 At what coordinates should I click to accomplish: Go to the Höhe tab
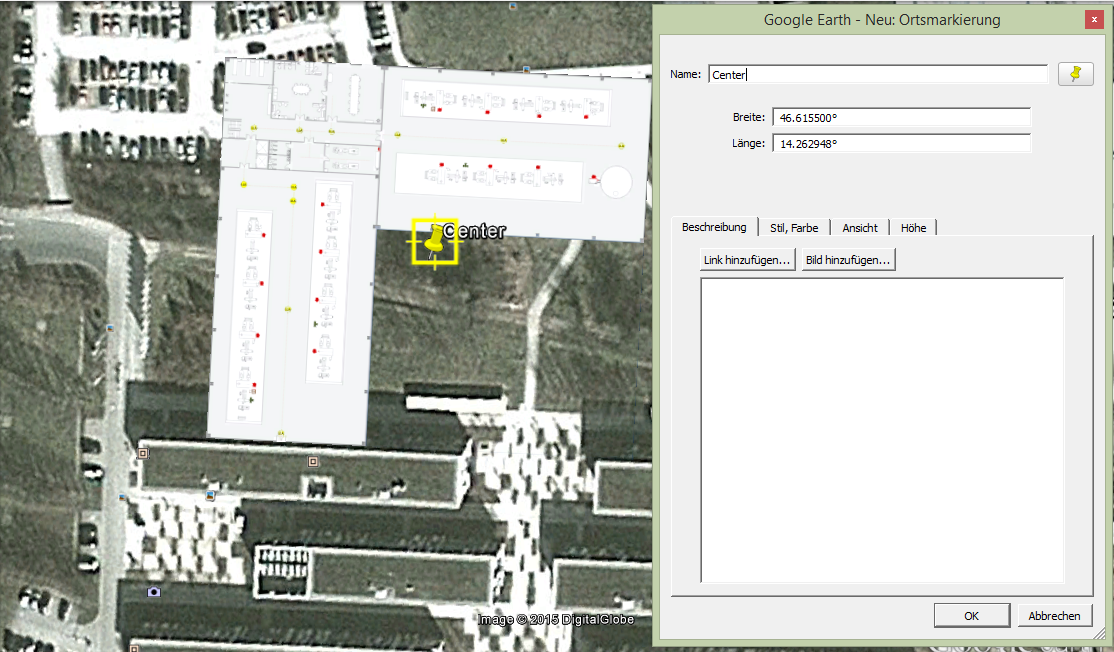pyautogui.click(x=912, y=228)
